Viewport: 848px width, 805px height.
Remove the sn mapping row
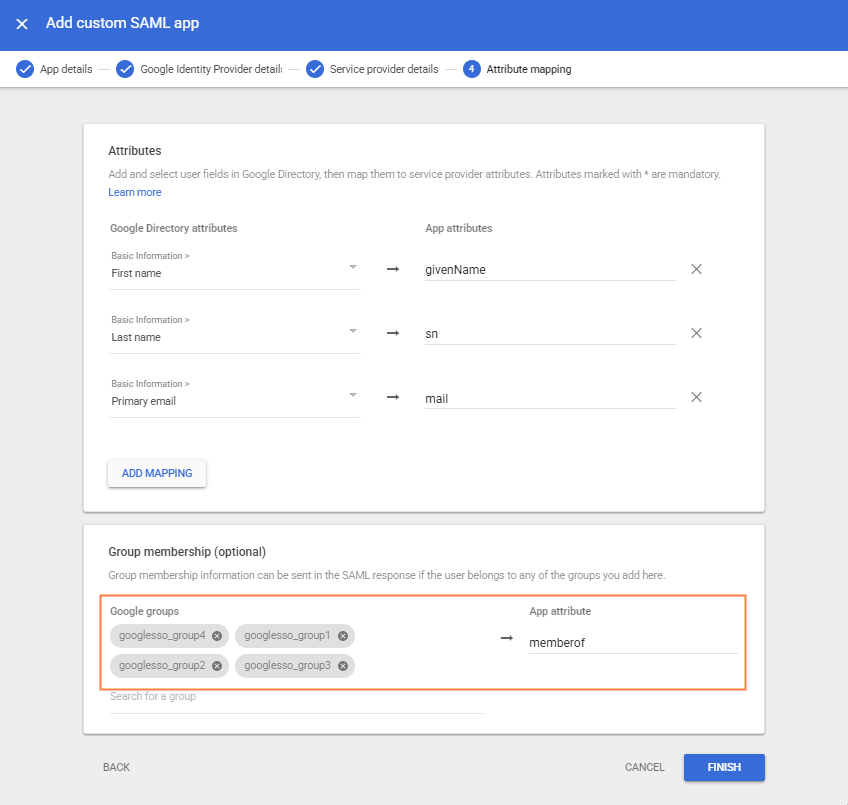[696, 333]
